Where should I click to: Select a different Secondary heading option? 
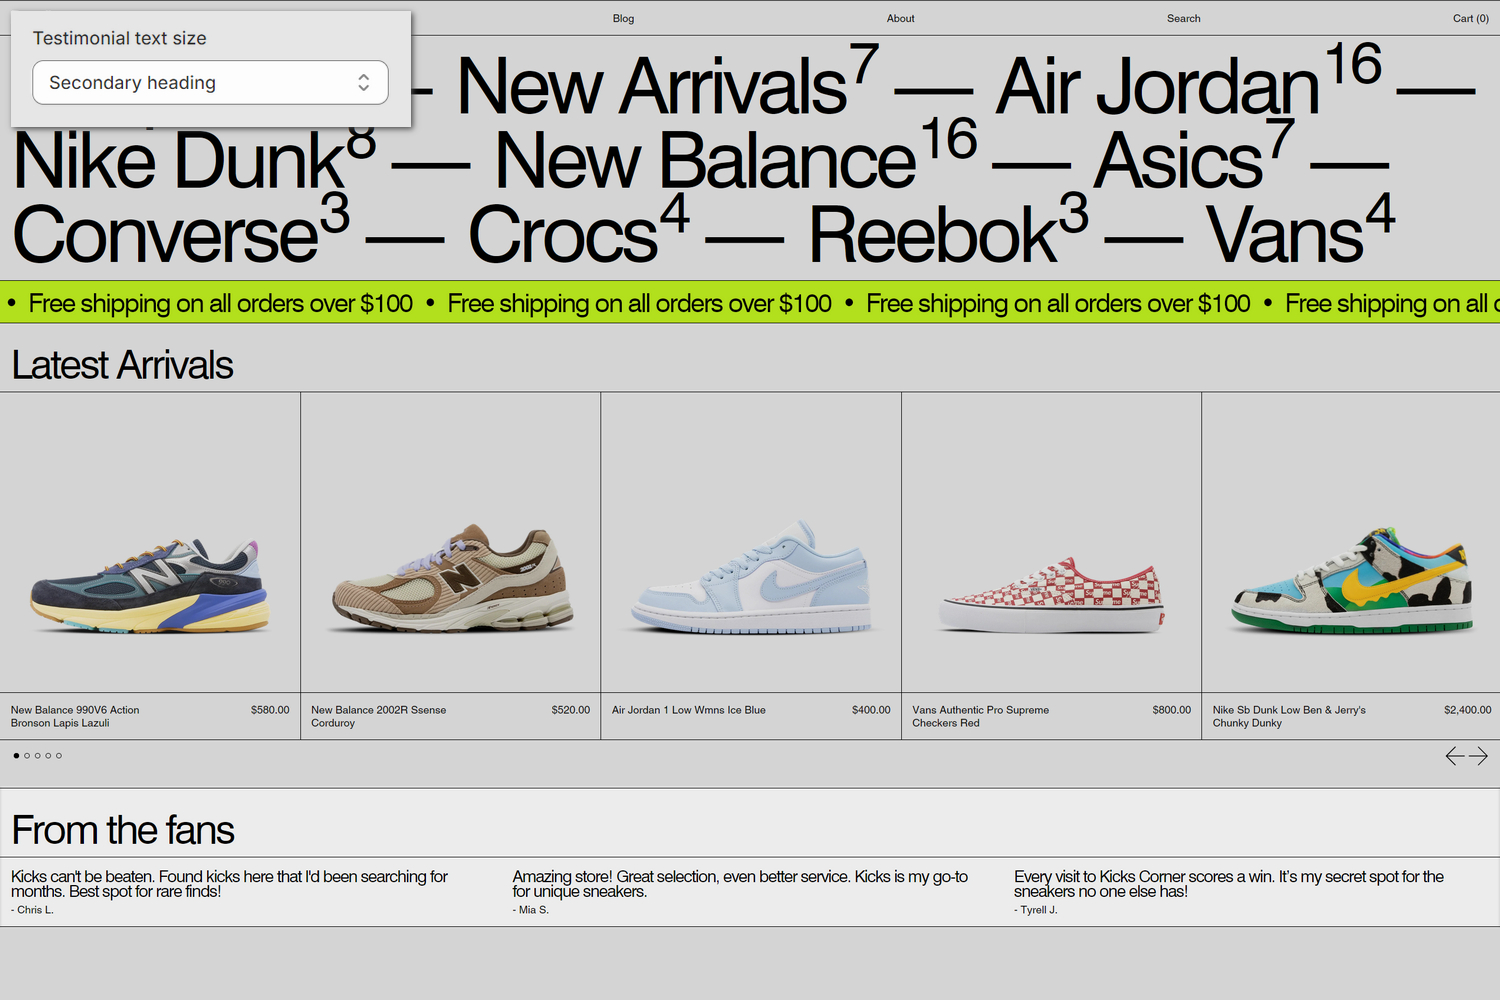210,82
